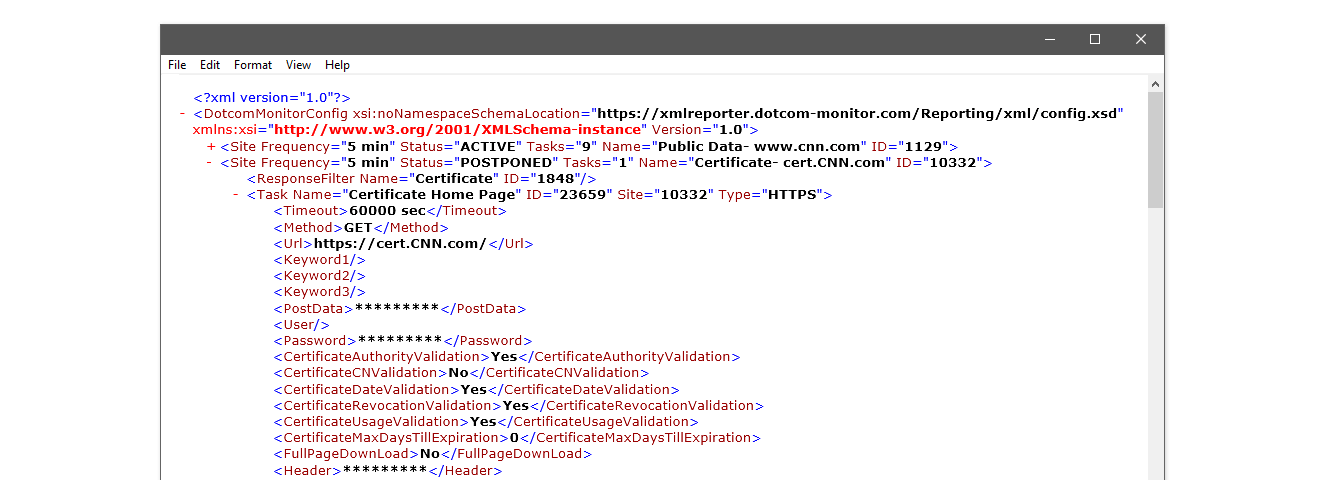This screenshot has width=1328, height=480.
Task: Click the Keyword2 element
Action: (319, 276)
